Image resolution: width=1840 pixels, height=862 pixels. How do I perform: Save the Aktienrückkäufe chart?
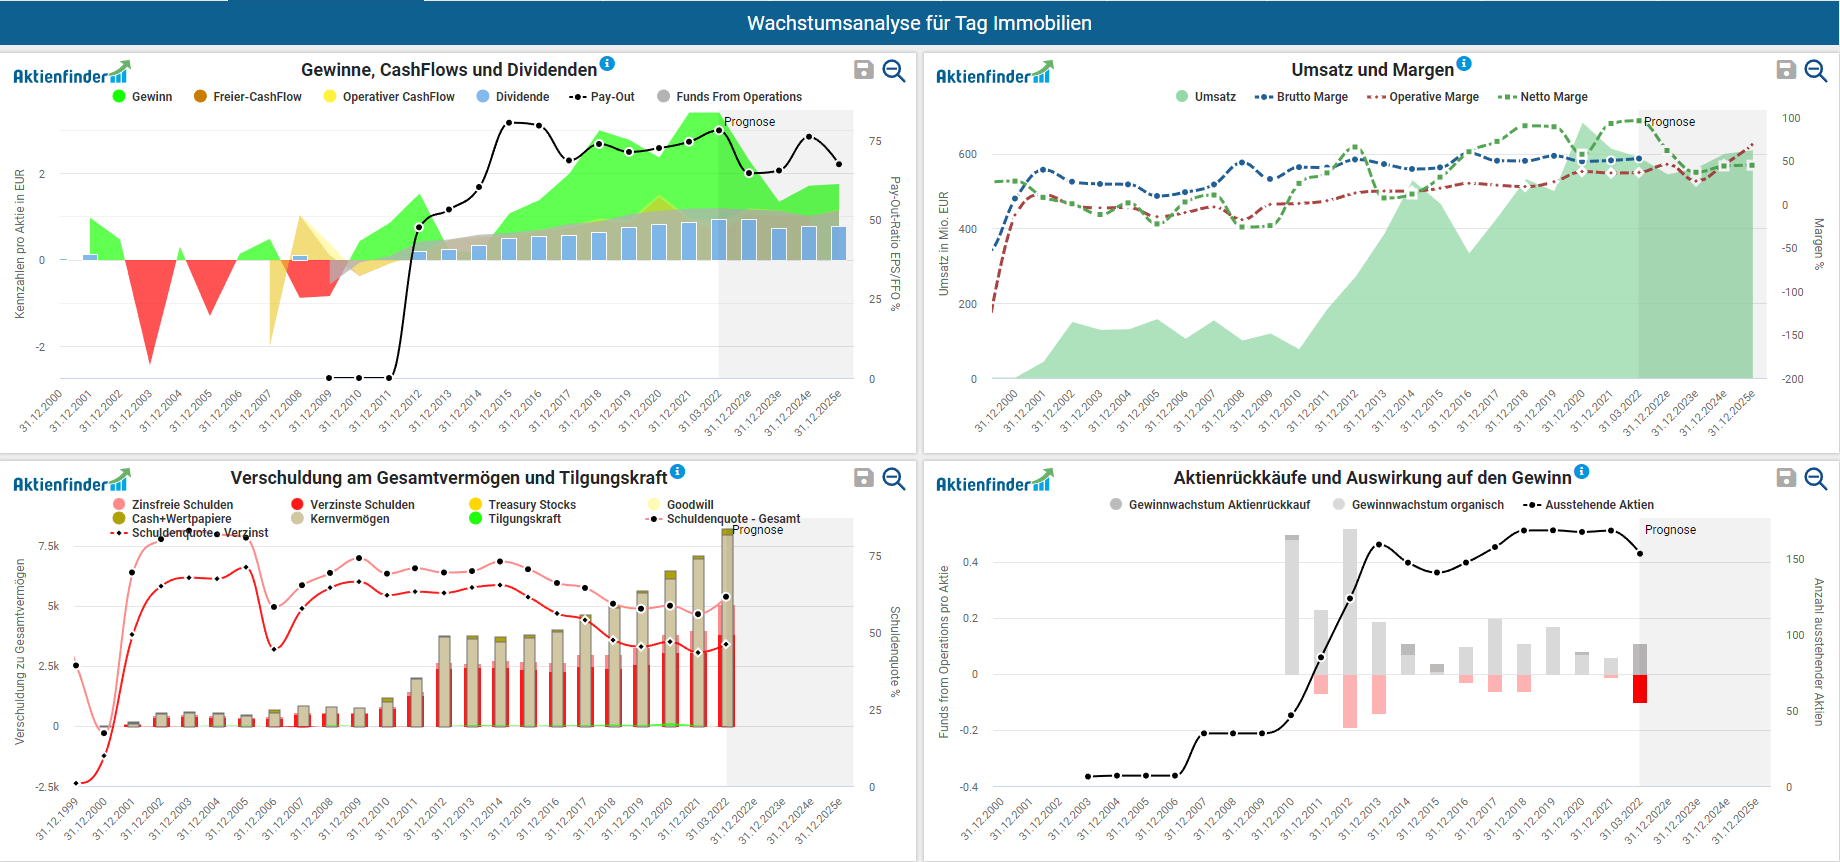(1786, 478)
